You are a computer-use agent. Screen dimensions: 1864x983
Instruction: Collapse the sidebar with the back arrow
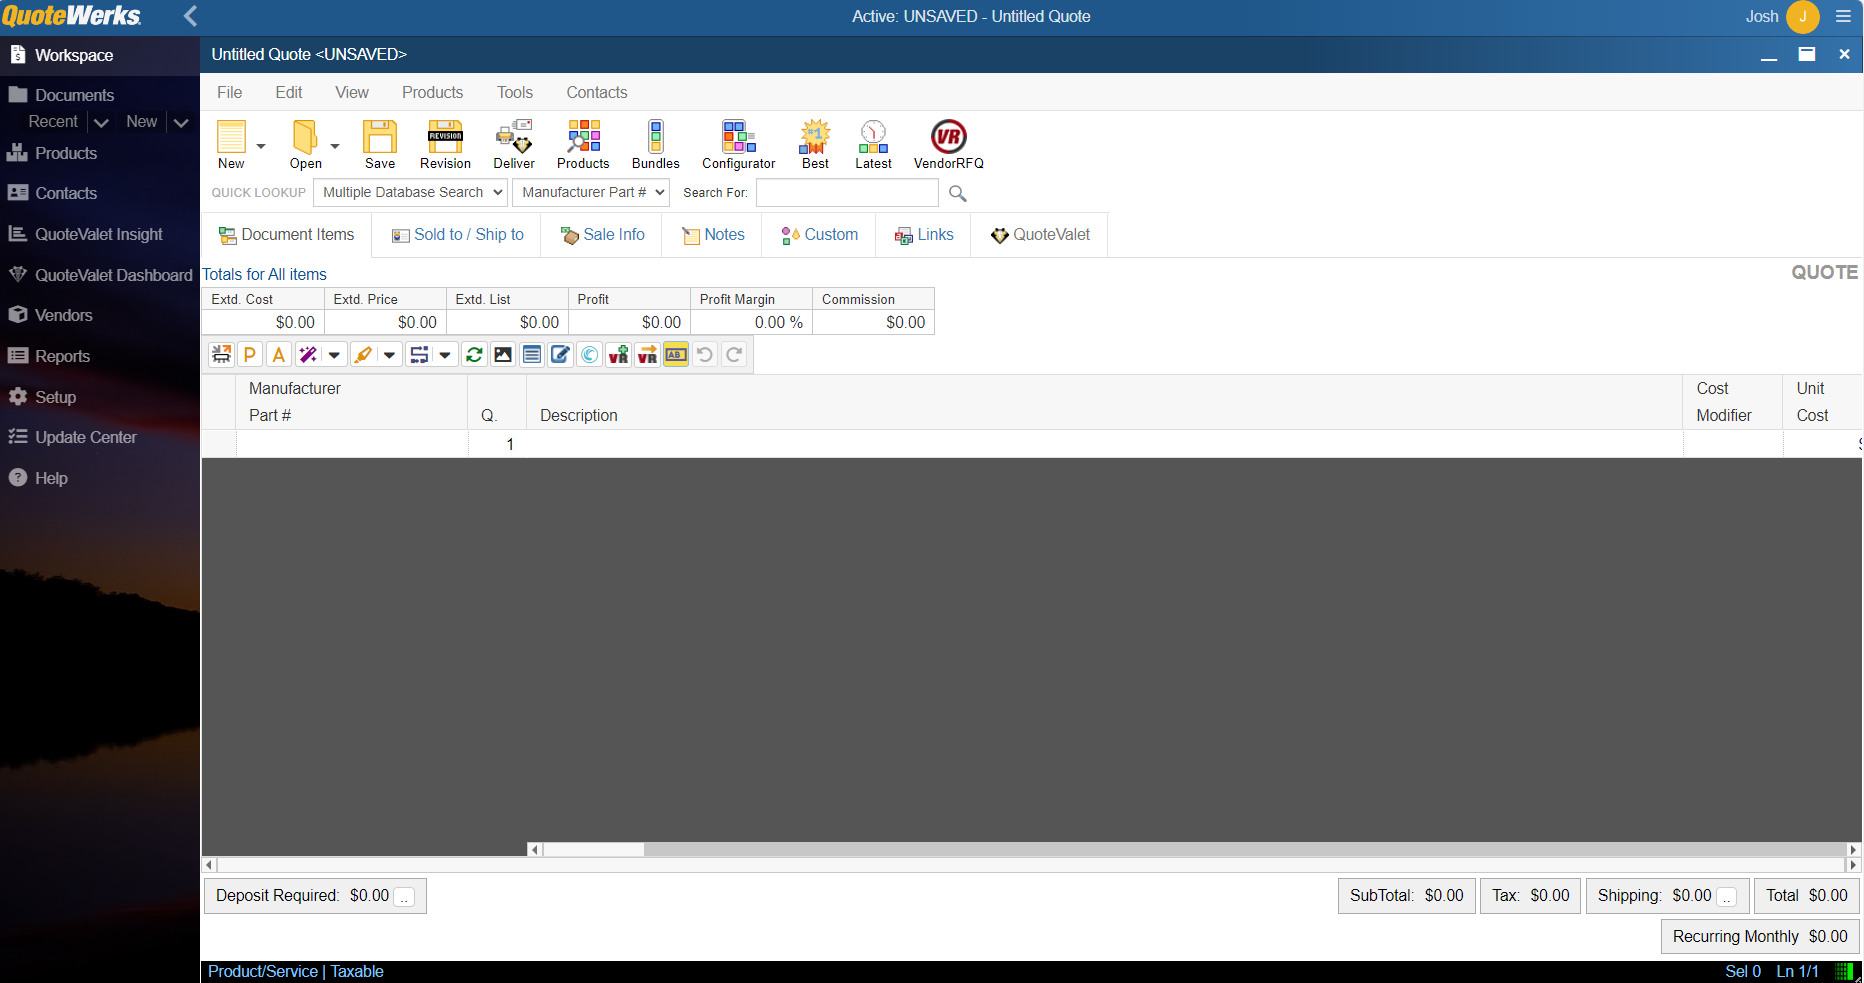[x=191, y=16]
